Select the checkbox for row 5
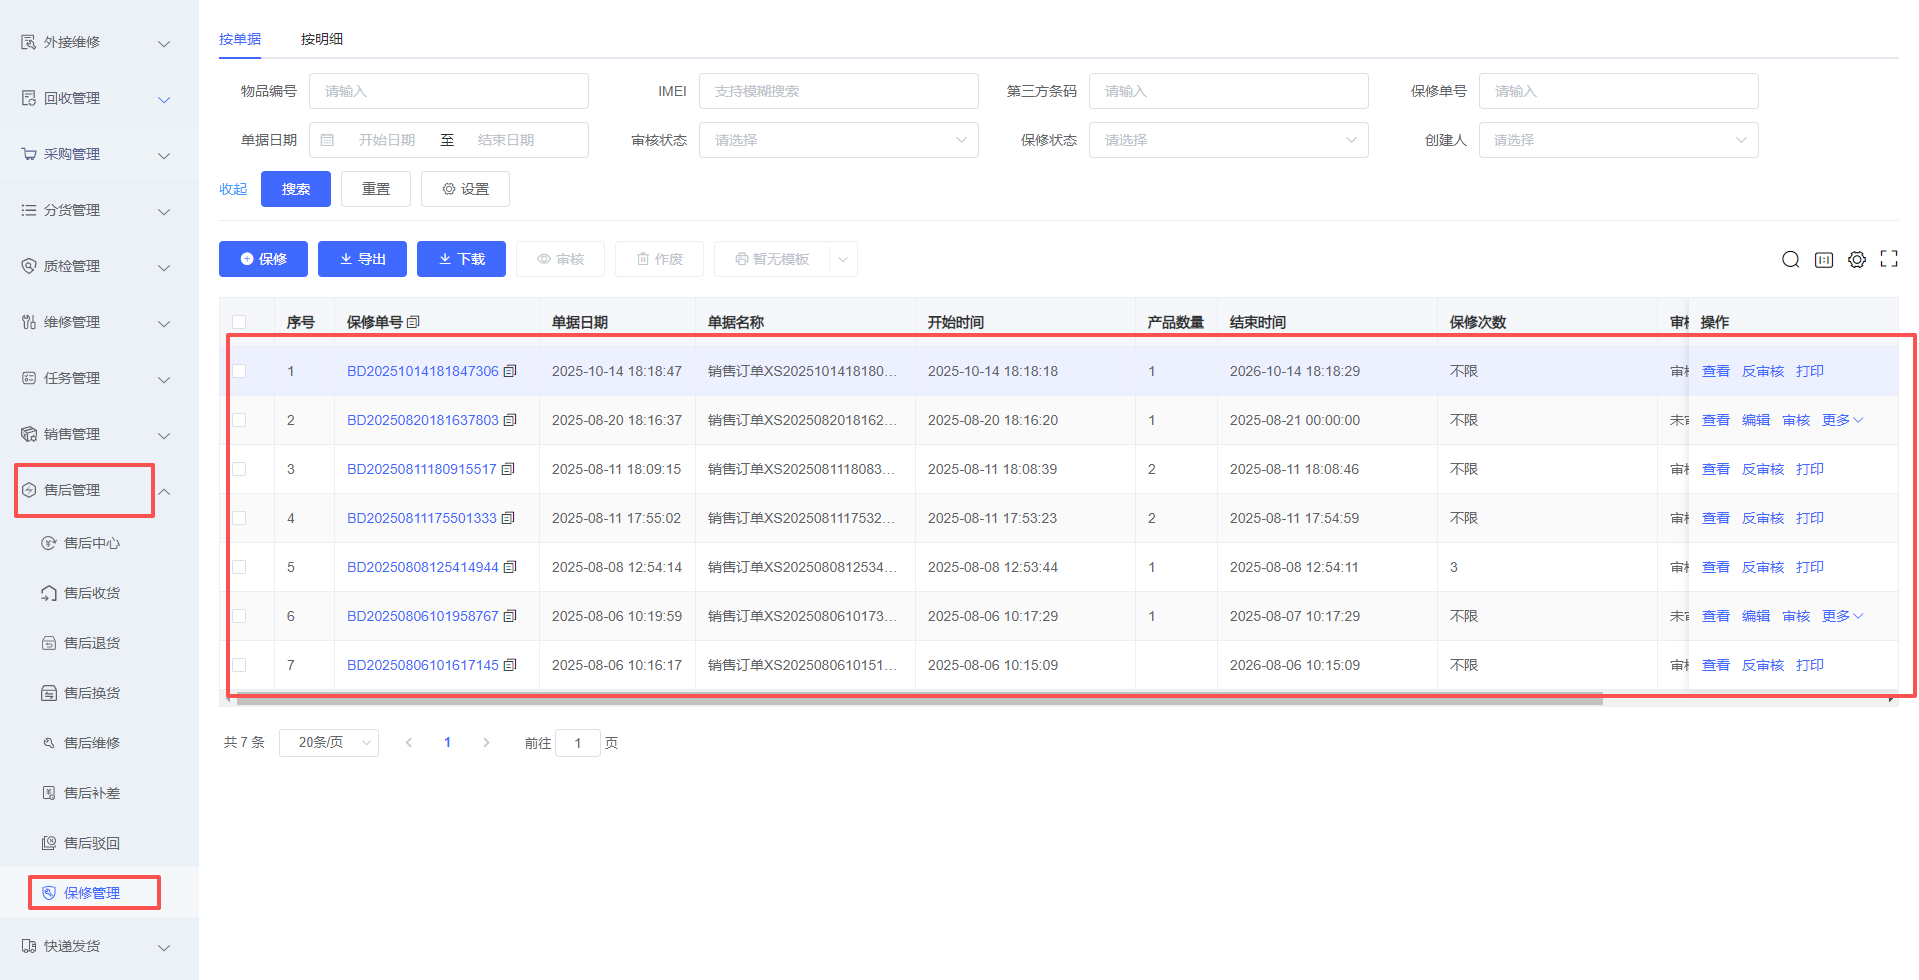Image resolution: width=1919 pixels, height=980 pixels. (239, 567)
